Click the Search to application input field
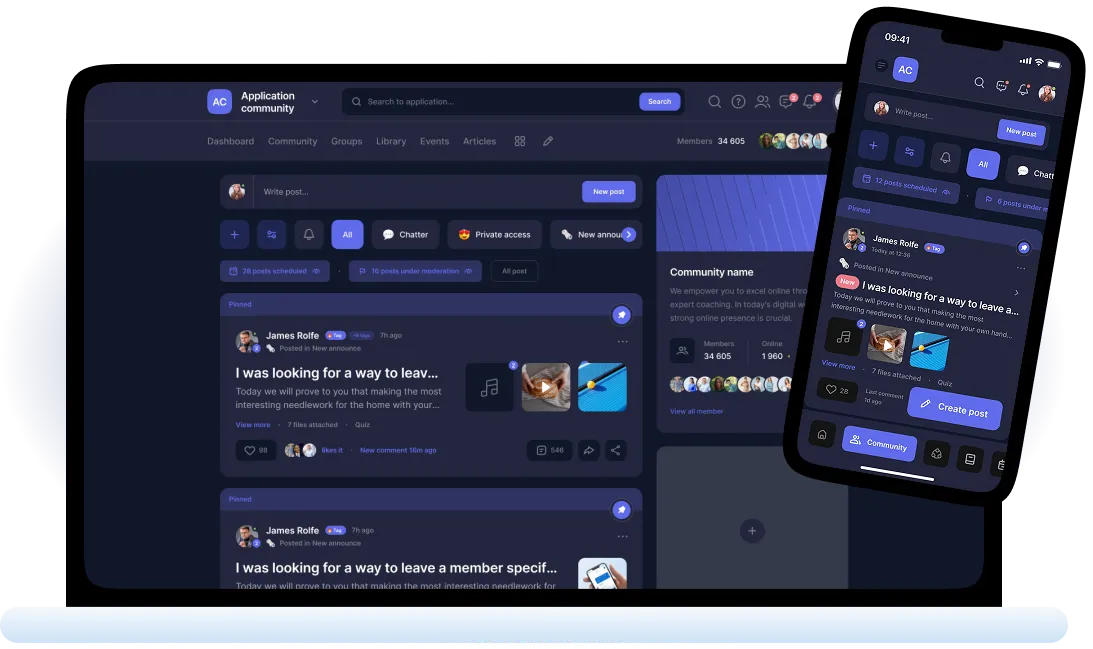The width and height of the screenshot is (1093, 649). [490, 102]
